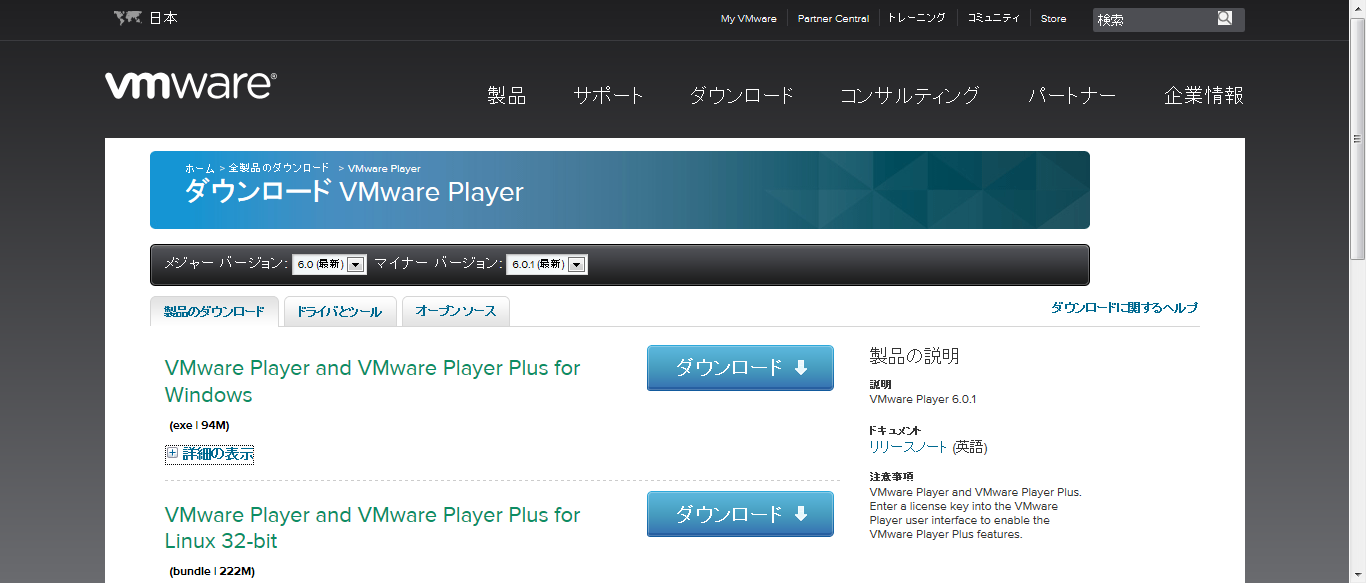Click the (exe | 94M) text
Viewport: 1366px width, 583px height.
click(x=199, y=425)
